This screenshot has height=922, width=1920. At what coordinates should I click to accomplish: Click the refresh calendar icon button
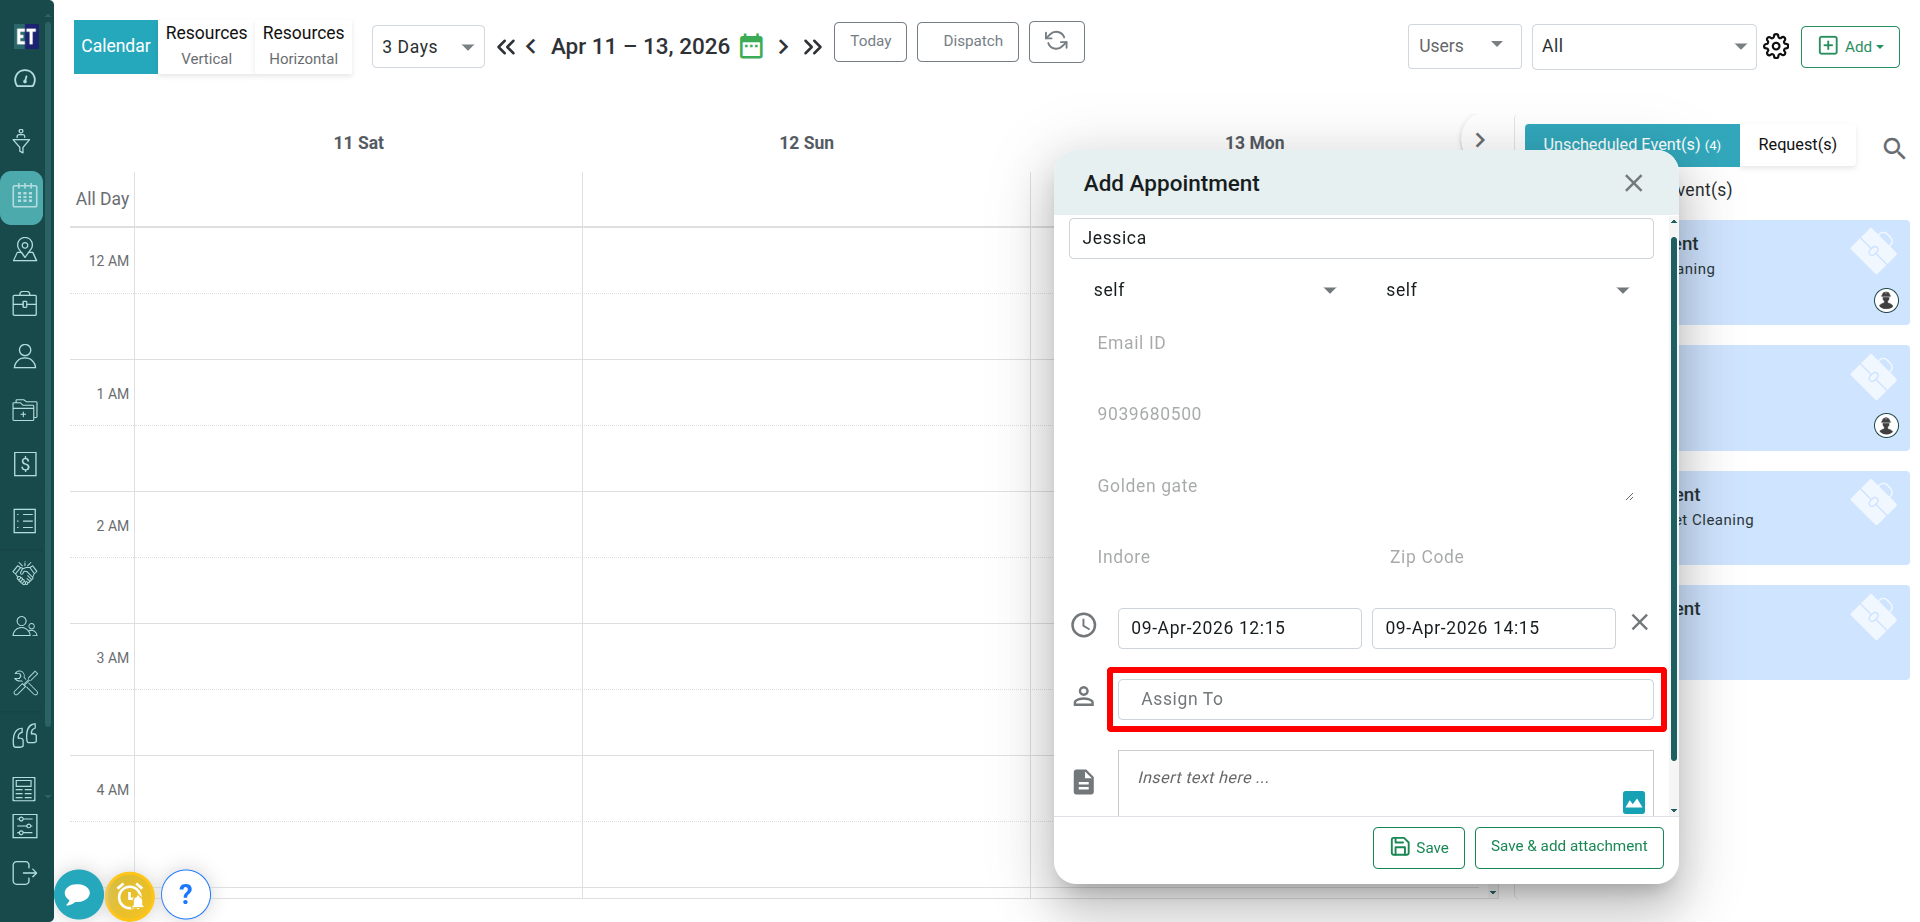point(1056,42)
